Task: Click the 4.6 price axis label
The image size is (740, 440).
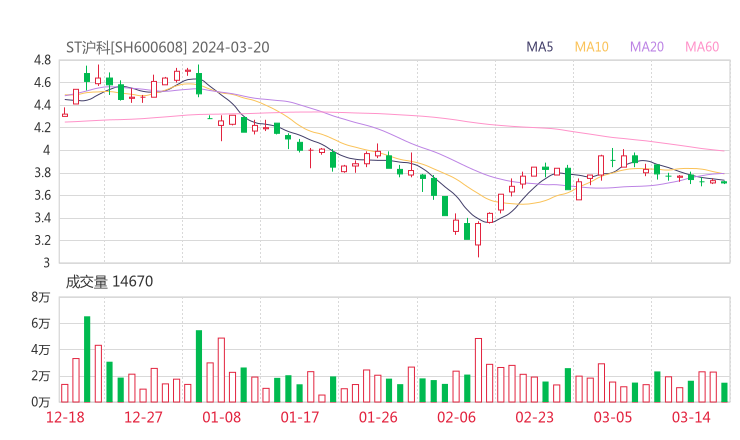Action: [x=42, y=83]
